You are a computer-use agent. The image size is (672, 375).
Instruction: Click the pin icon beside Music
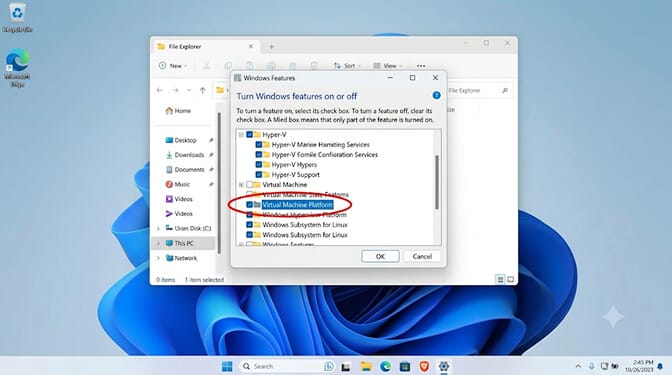[211, 184]
